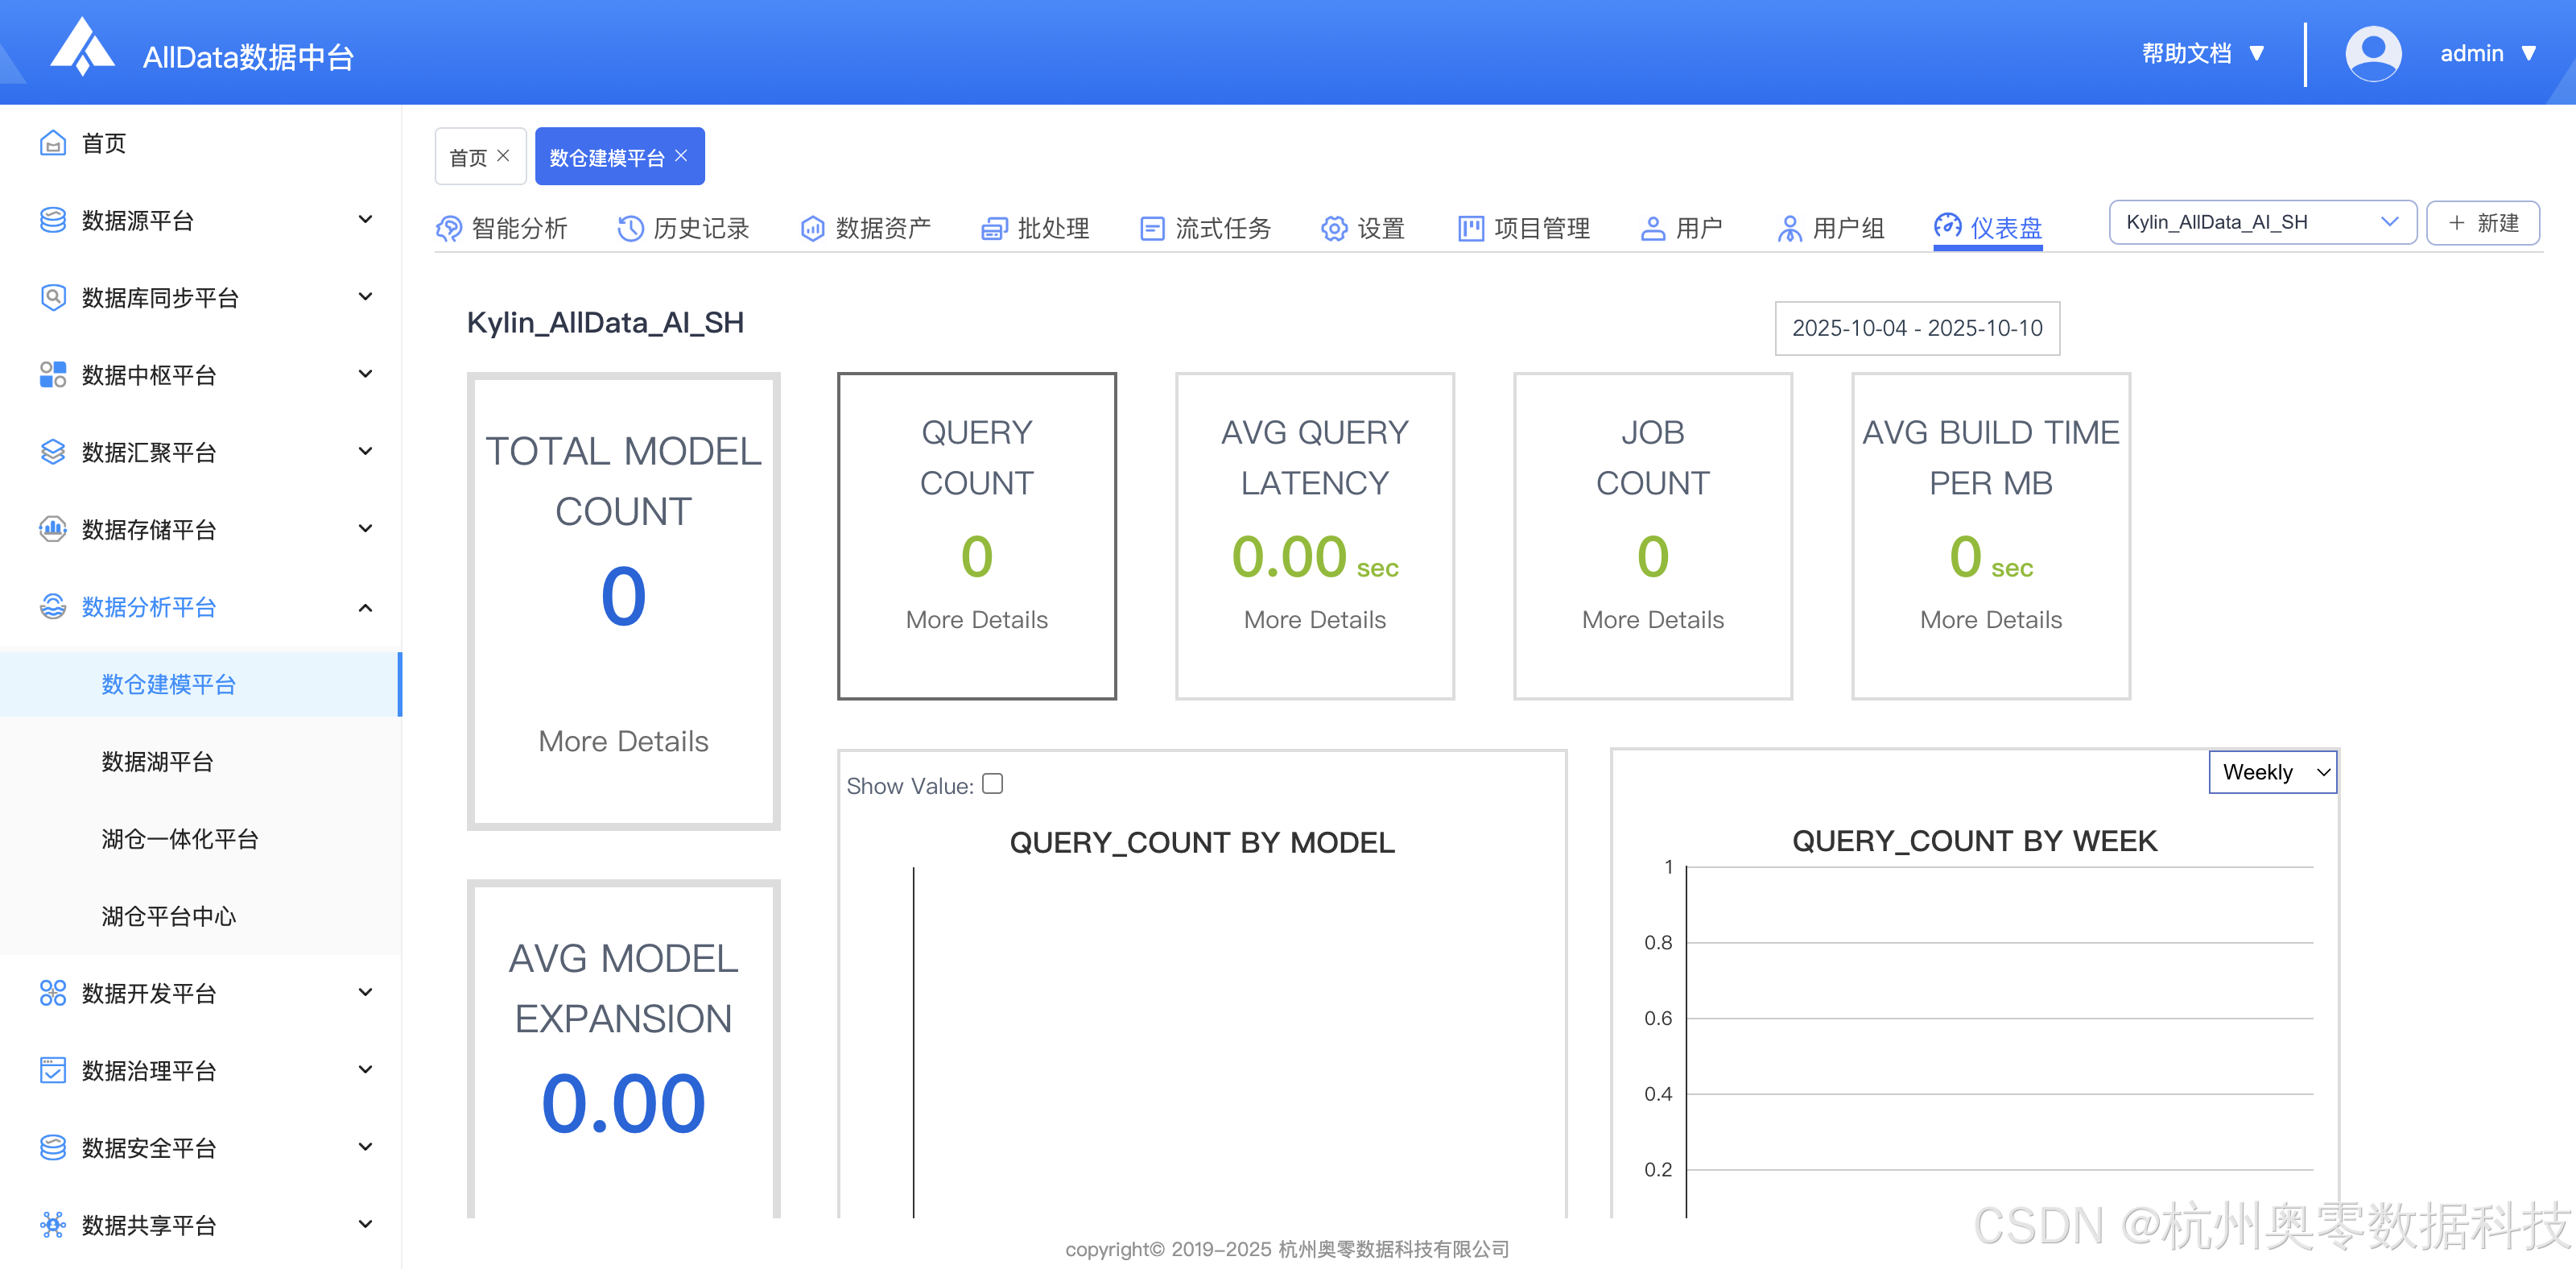Expand the 数据开发平台 menu chevron
The width and height of the screenshot is (2576, 1269).
click(x=365, y=992)
